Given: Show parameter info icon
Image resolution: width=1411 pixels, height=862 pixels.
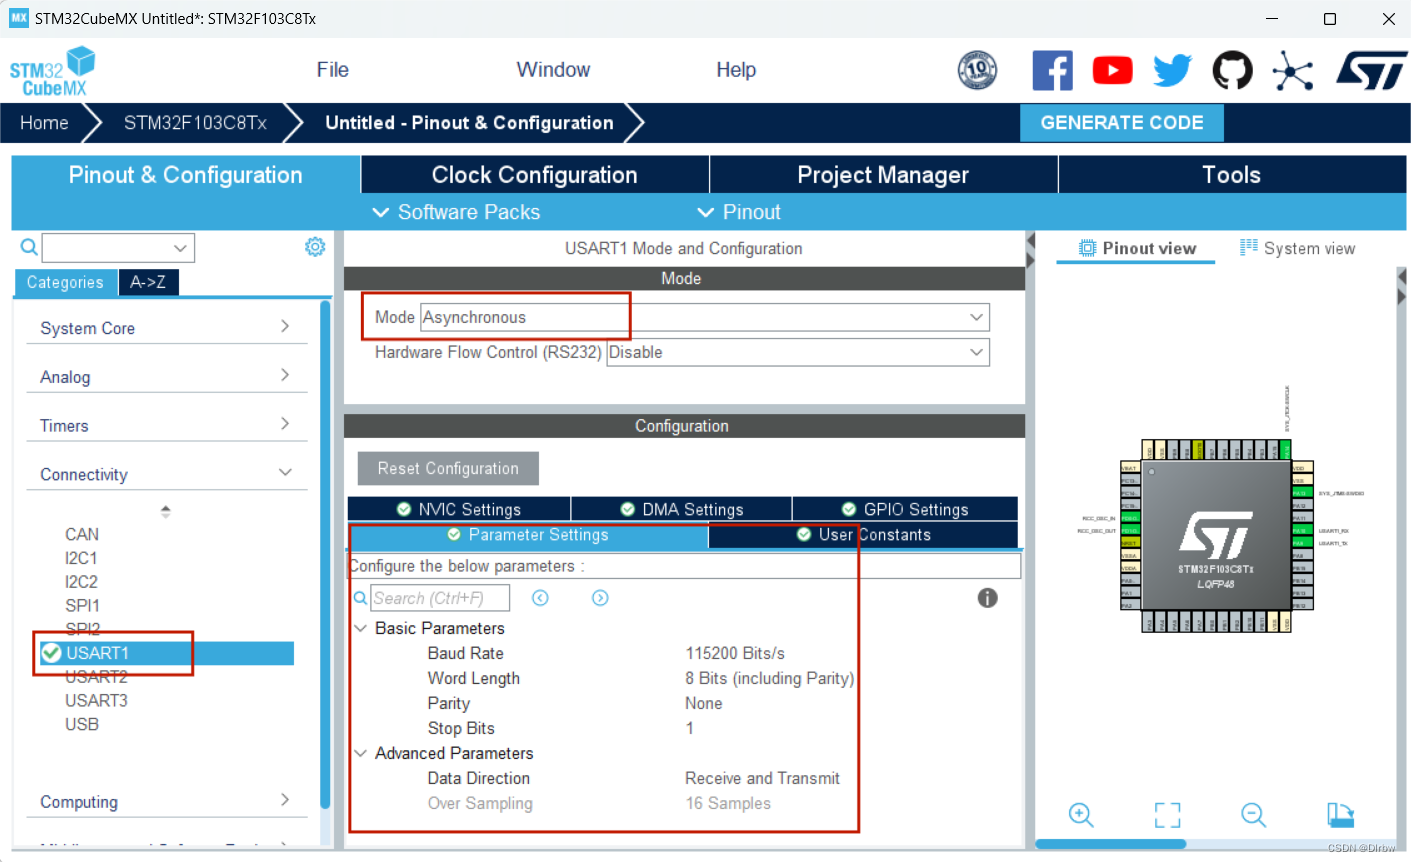Looking at the screenshot, I should (987, 598).
